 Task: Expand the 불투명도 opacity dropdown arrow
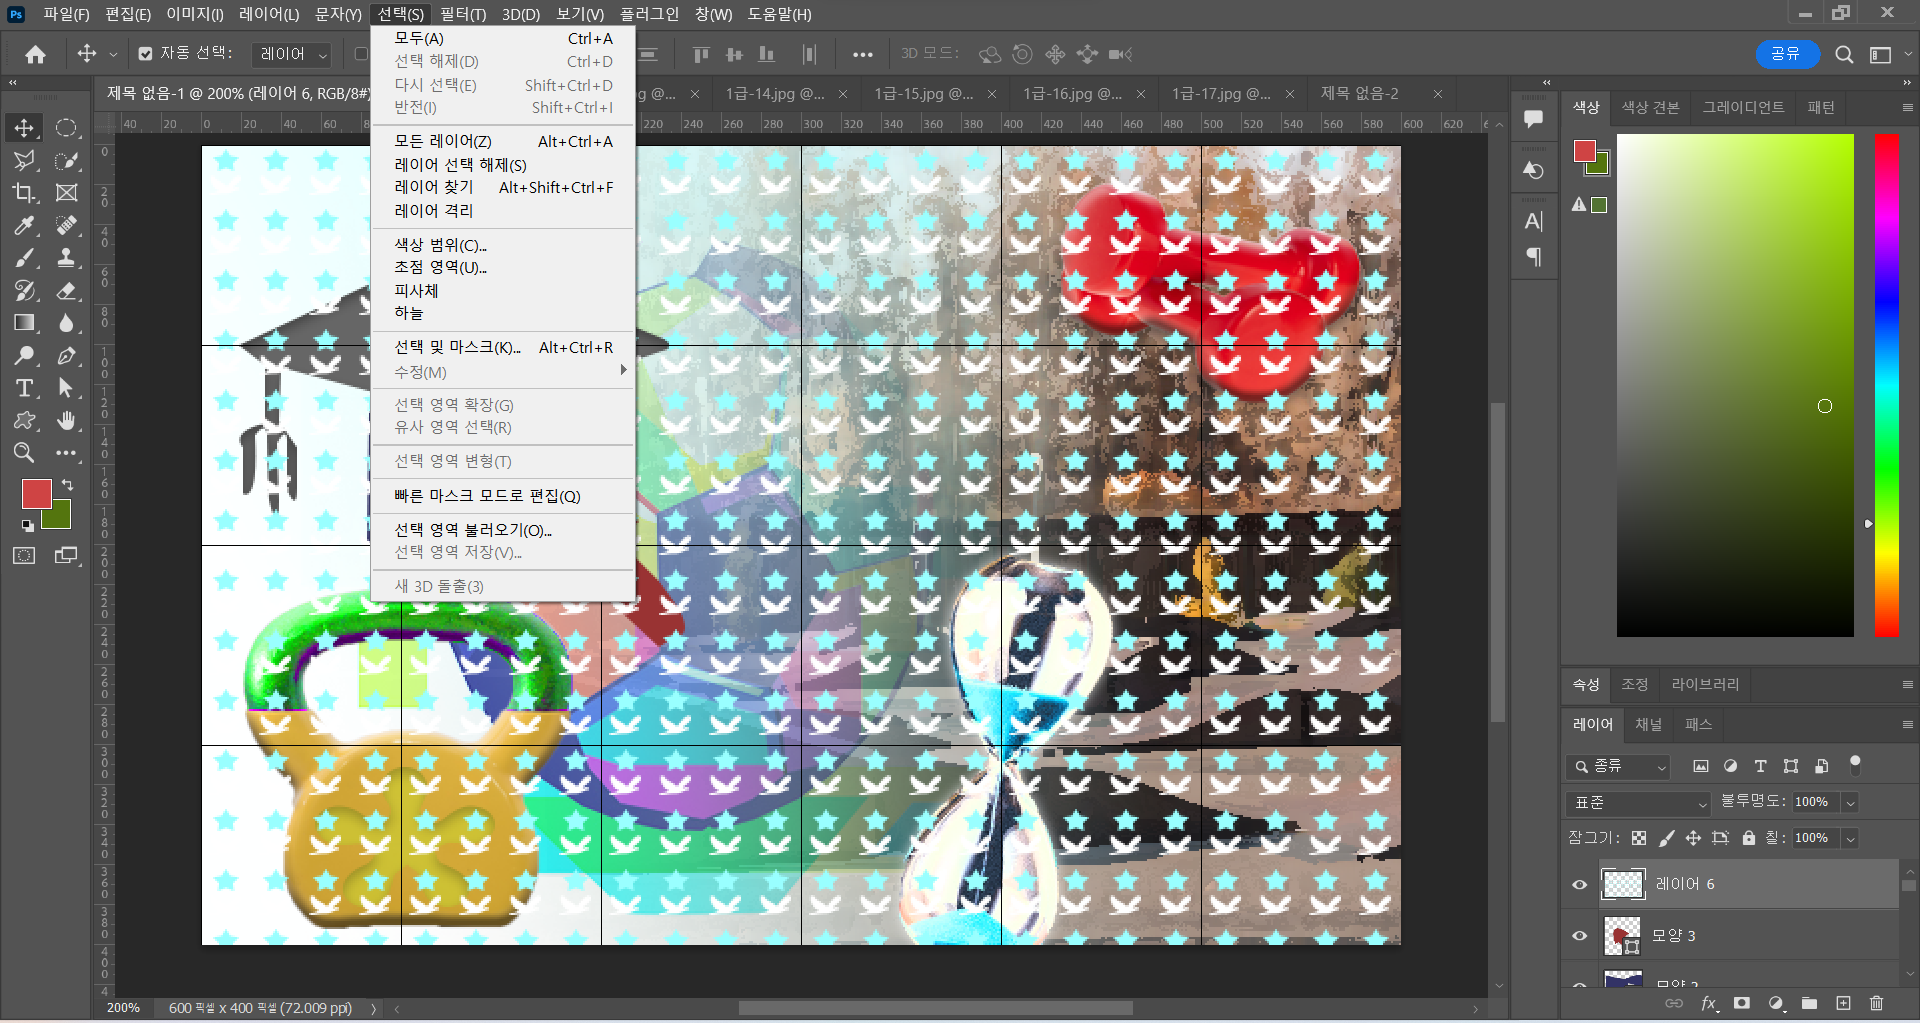[x=1850, y=802]
